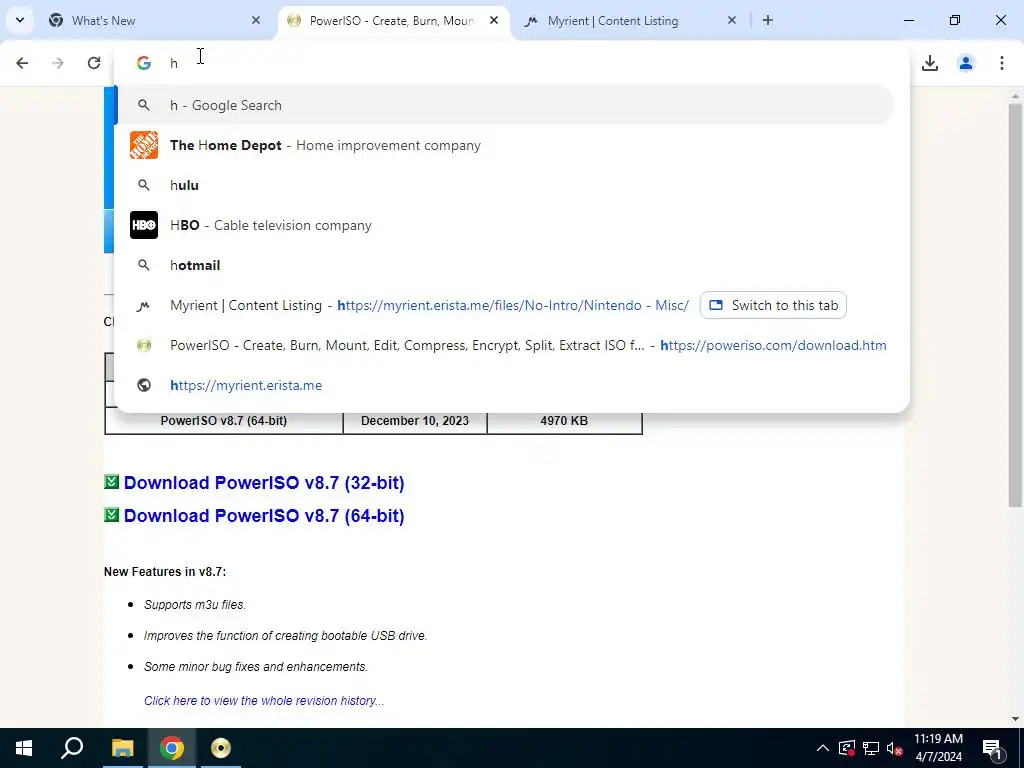Open Windows taskbar search
Image resolution: width=1024 pixels, height=768 pixels.
tap(72, 748)
